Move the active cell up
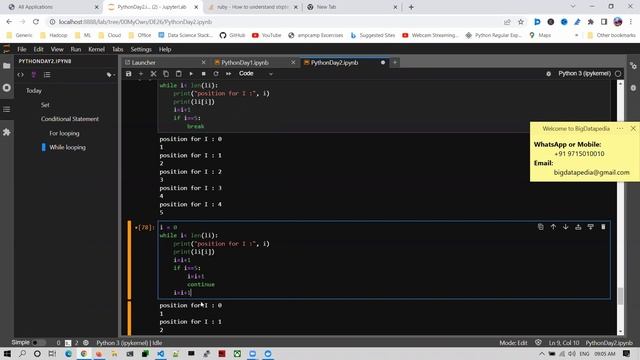The height and width of the screenshot is (360, 640). pos(553,227)
